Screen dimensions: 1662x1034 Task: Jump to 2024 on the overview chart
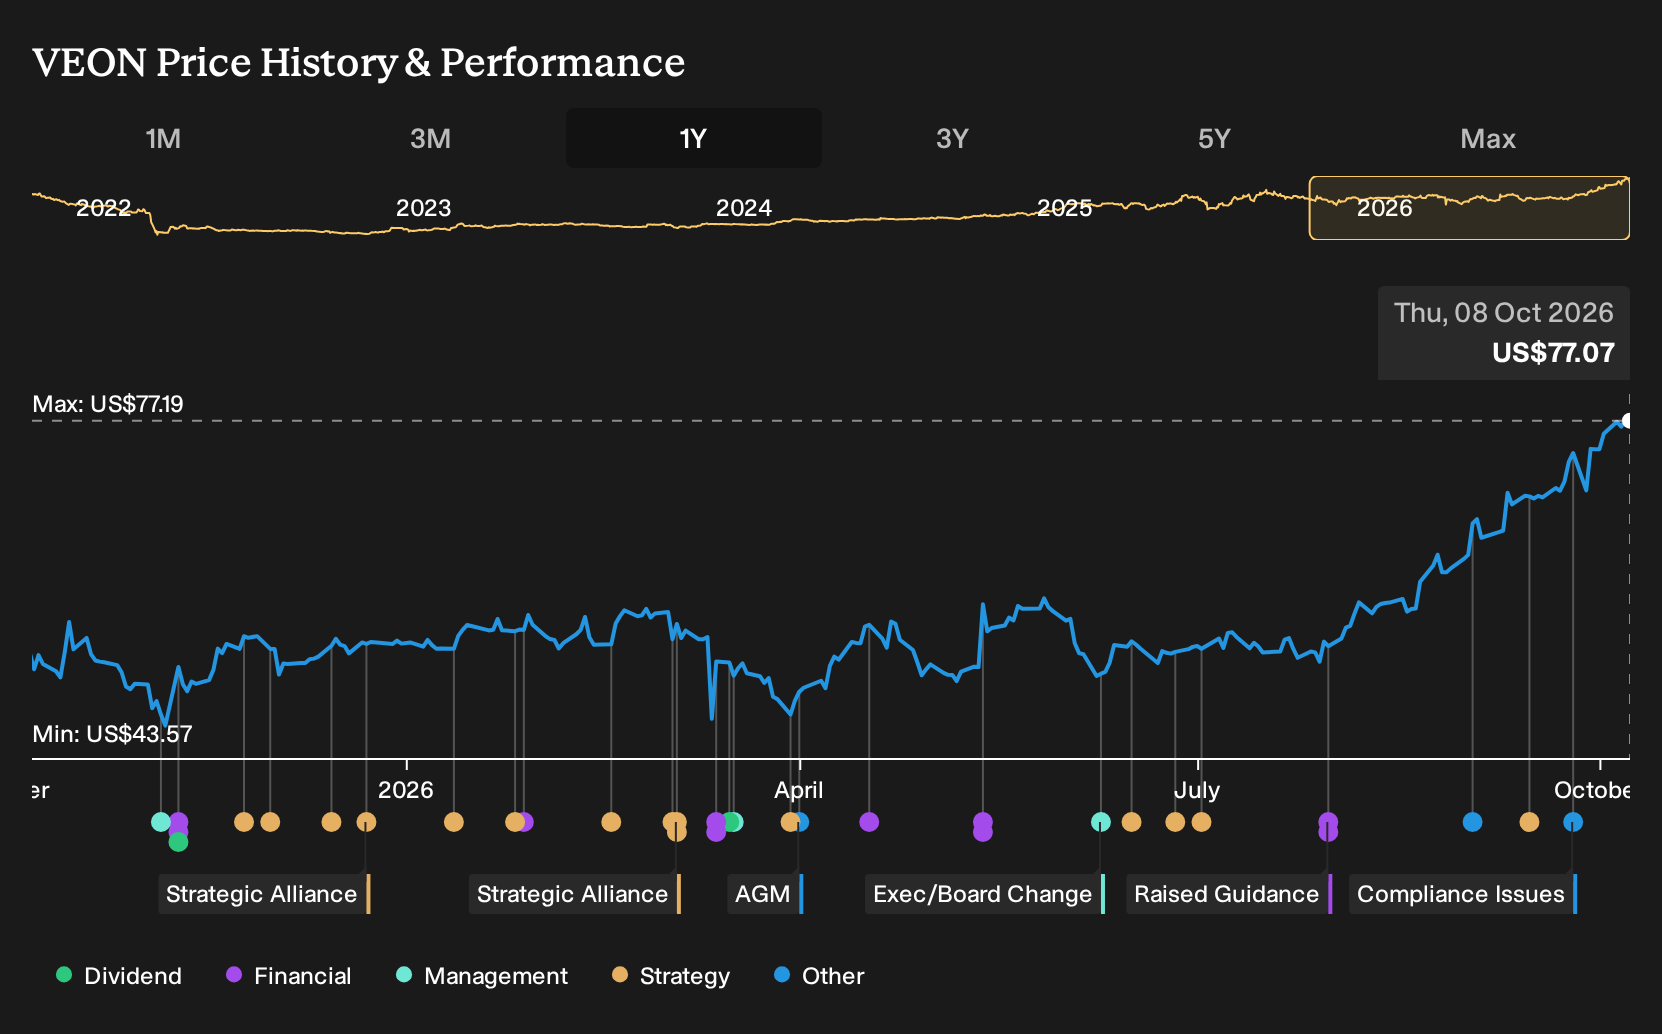click(x=744, y=208)
